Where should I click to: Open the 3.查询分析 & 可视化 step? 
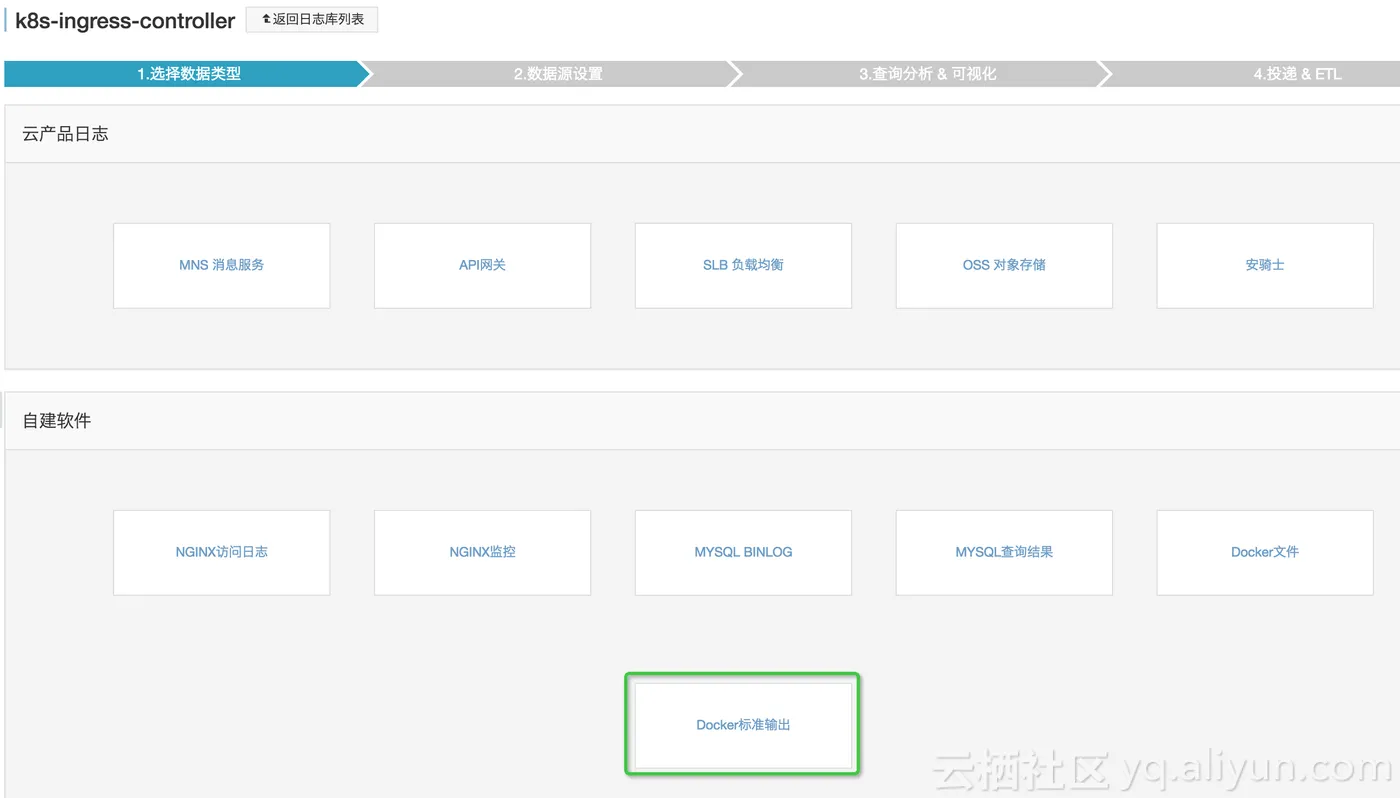pos(927,74)
